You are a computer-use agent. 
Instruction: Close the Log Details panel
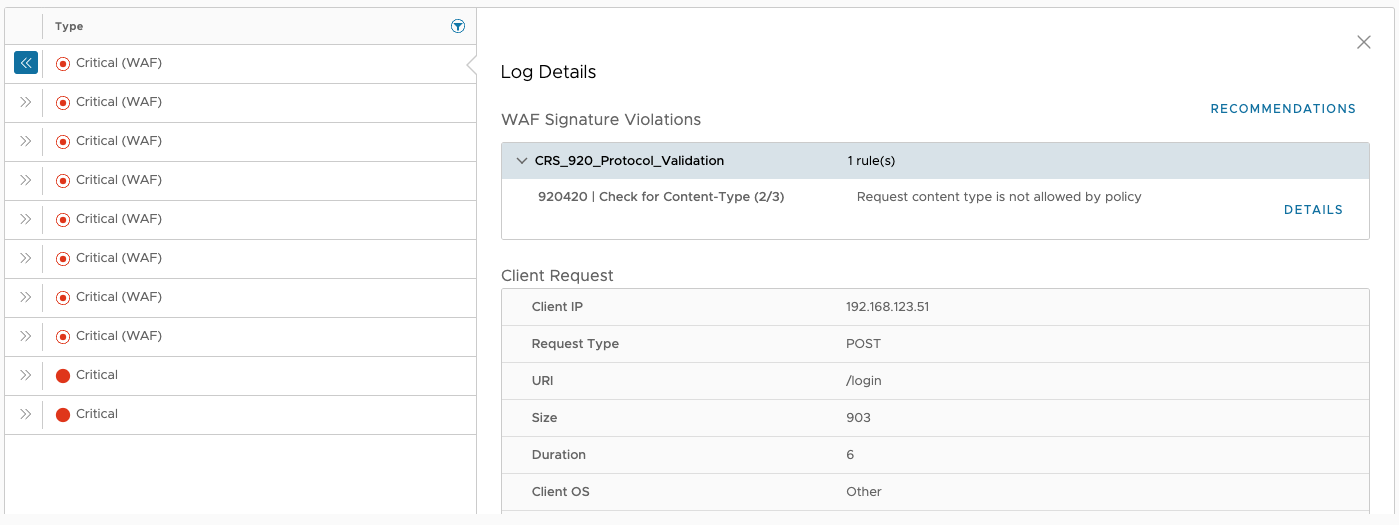pos(1363,42)
